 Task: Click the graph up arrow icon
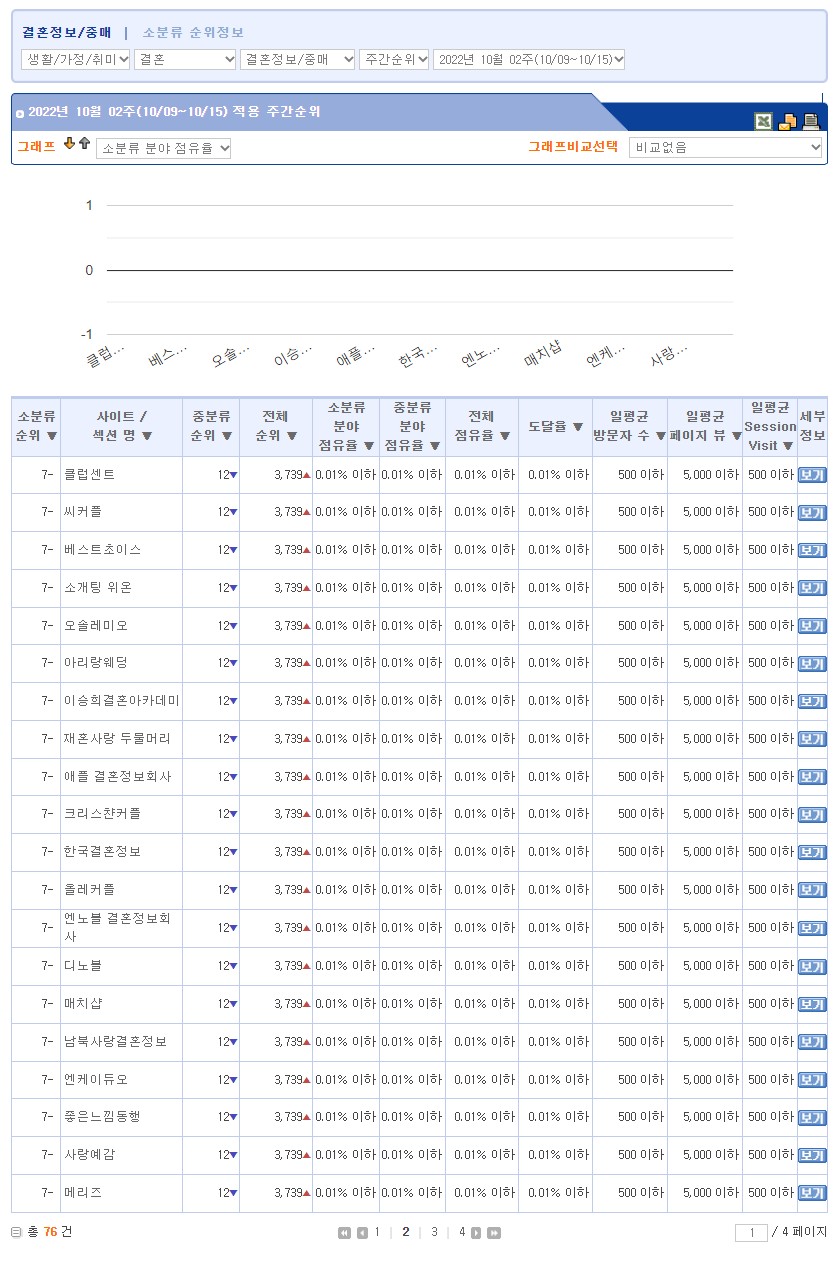click(84, 144)
